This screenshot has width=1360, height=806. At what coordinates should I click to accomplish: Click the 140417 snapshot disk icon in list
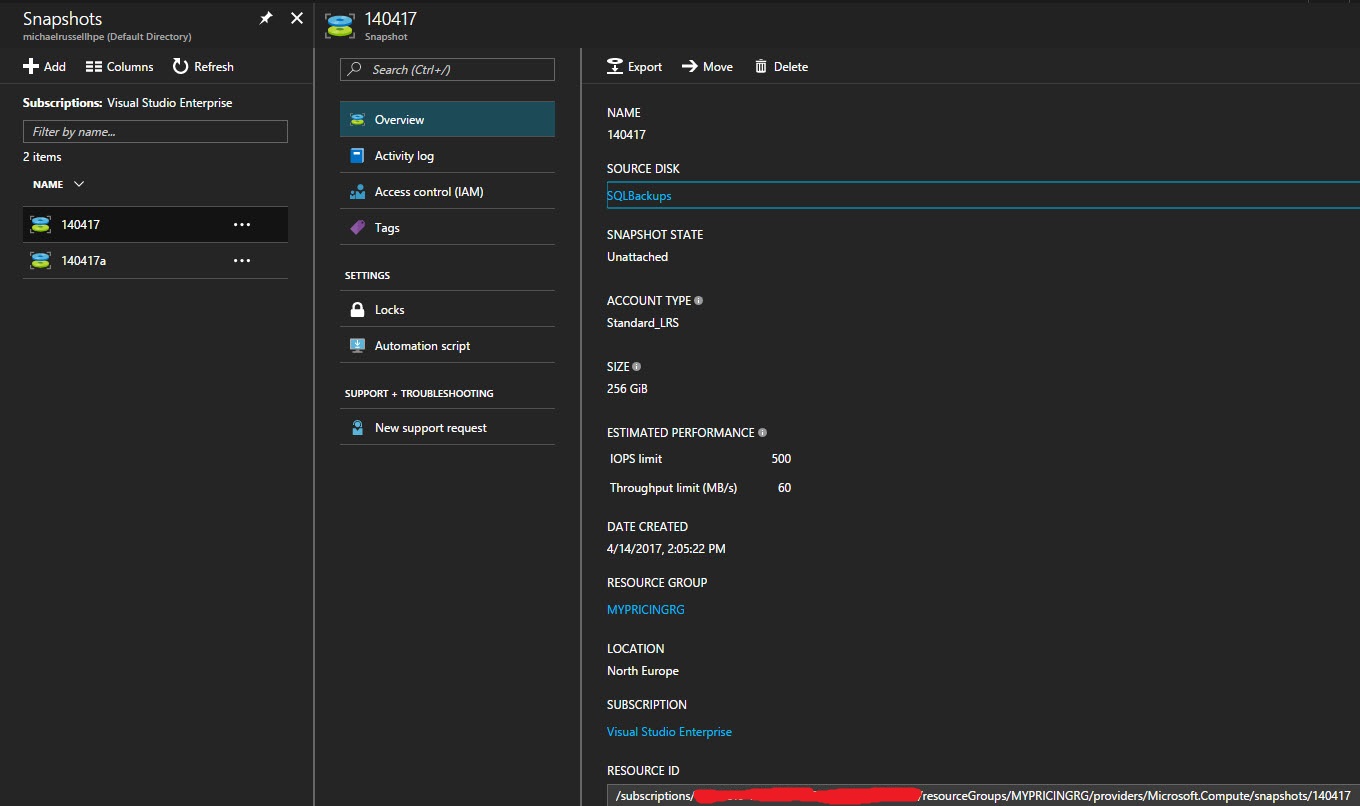(x=40, y=224)
